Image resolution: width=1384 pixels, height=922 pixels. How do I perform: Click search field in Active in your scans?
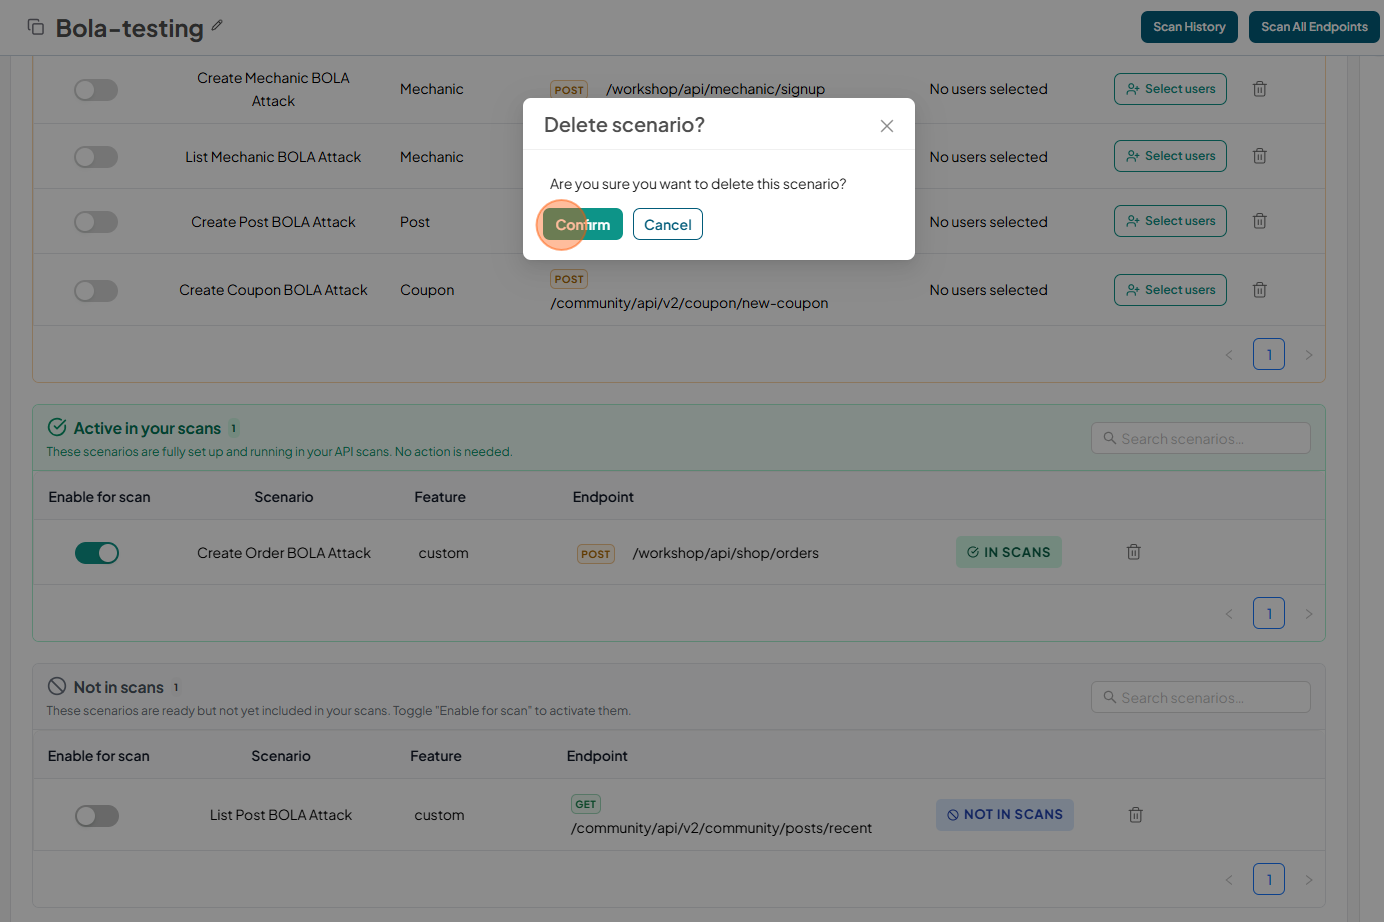[x=1200, y=439]
